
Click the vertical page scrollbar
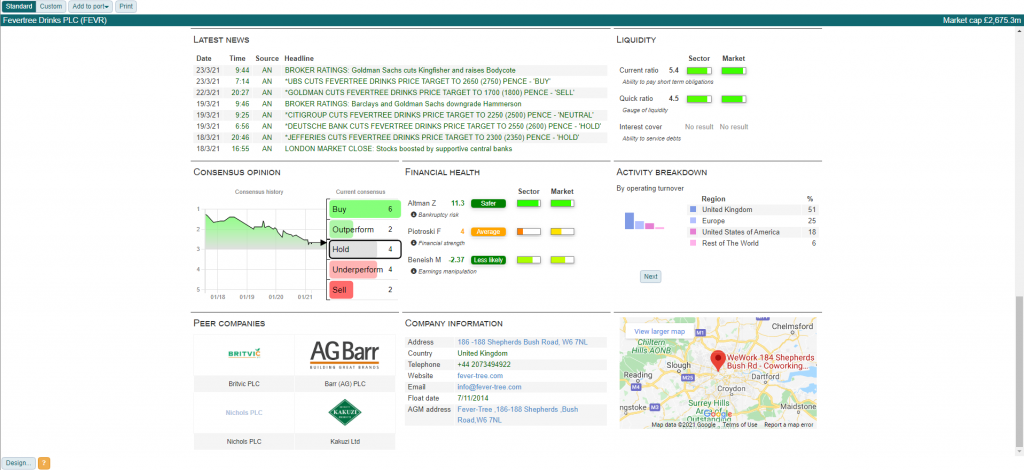pos(1019,372)
